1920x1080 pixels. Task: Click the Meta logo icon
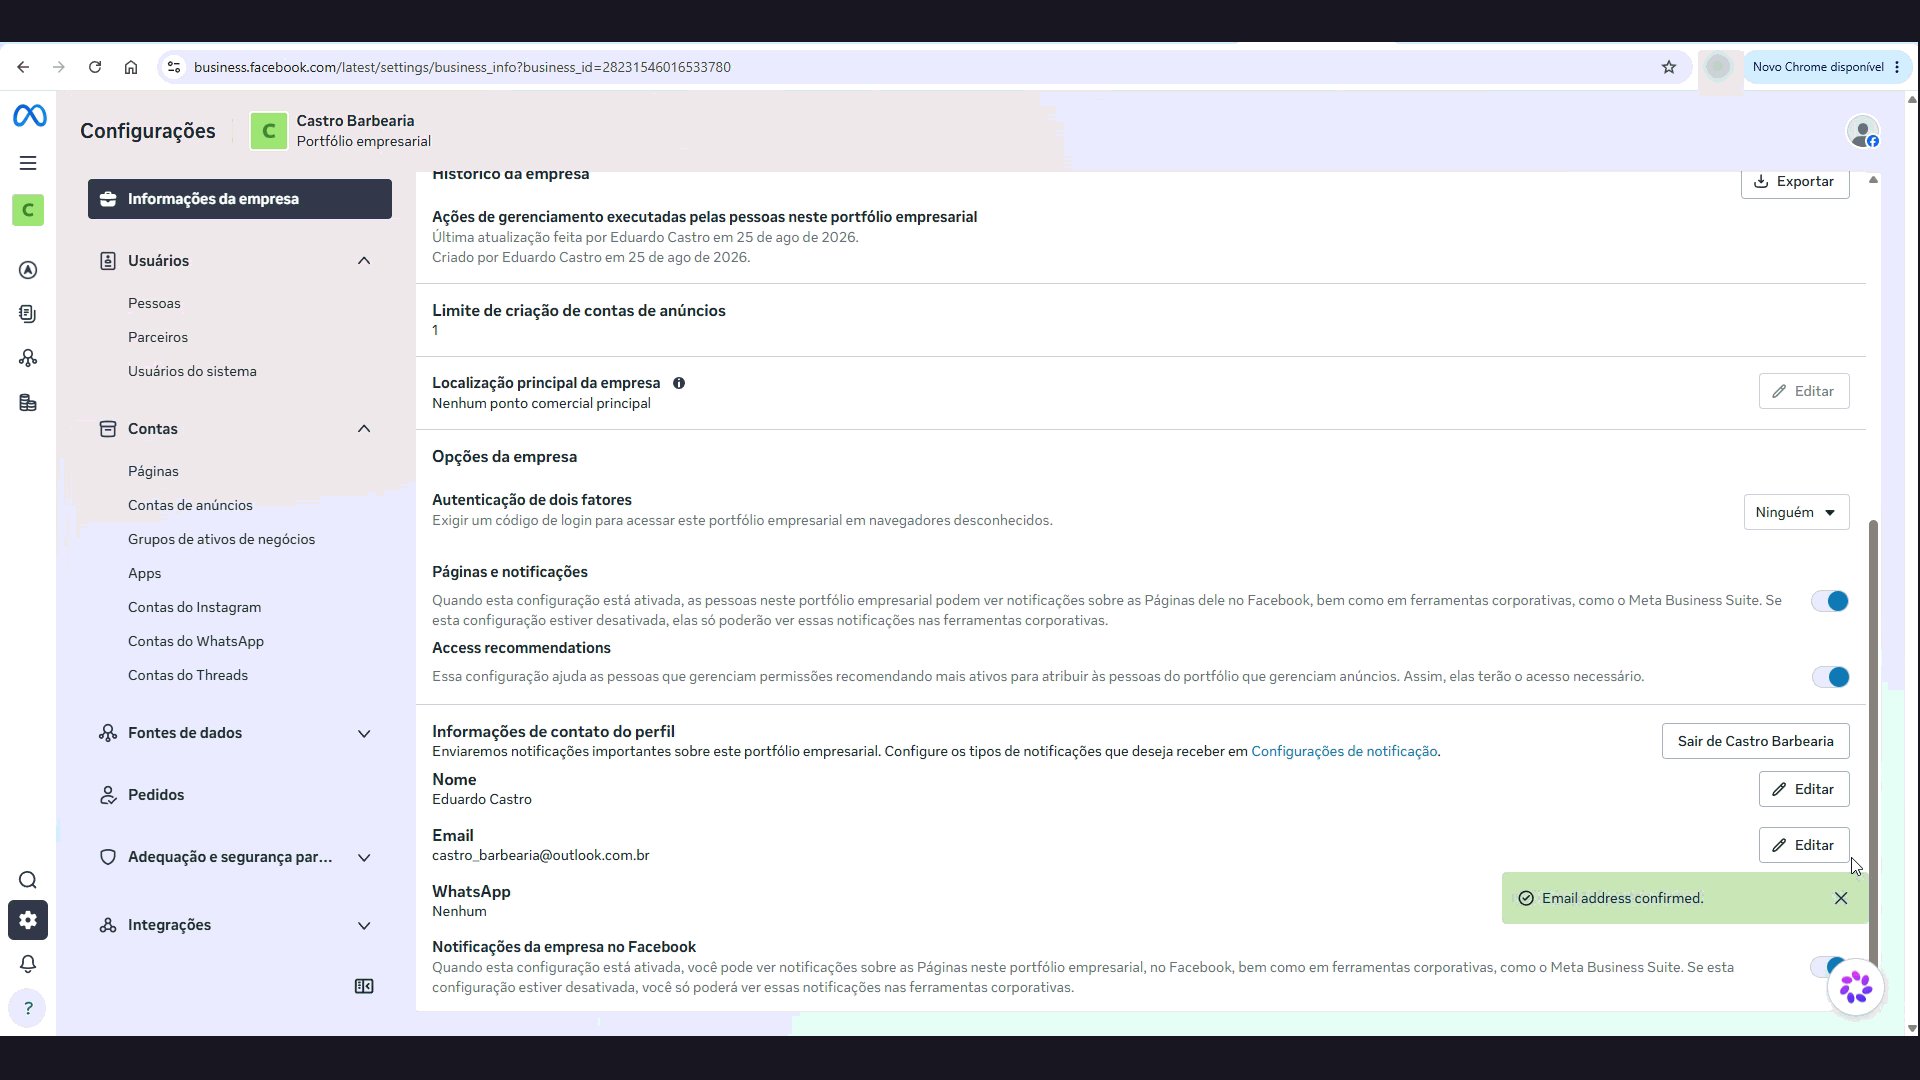click(29, 116)
